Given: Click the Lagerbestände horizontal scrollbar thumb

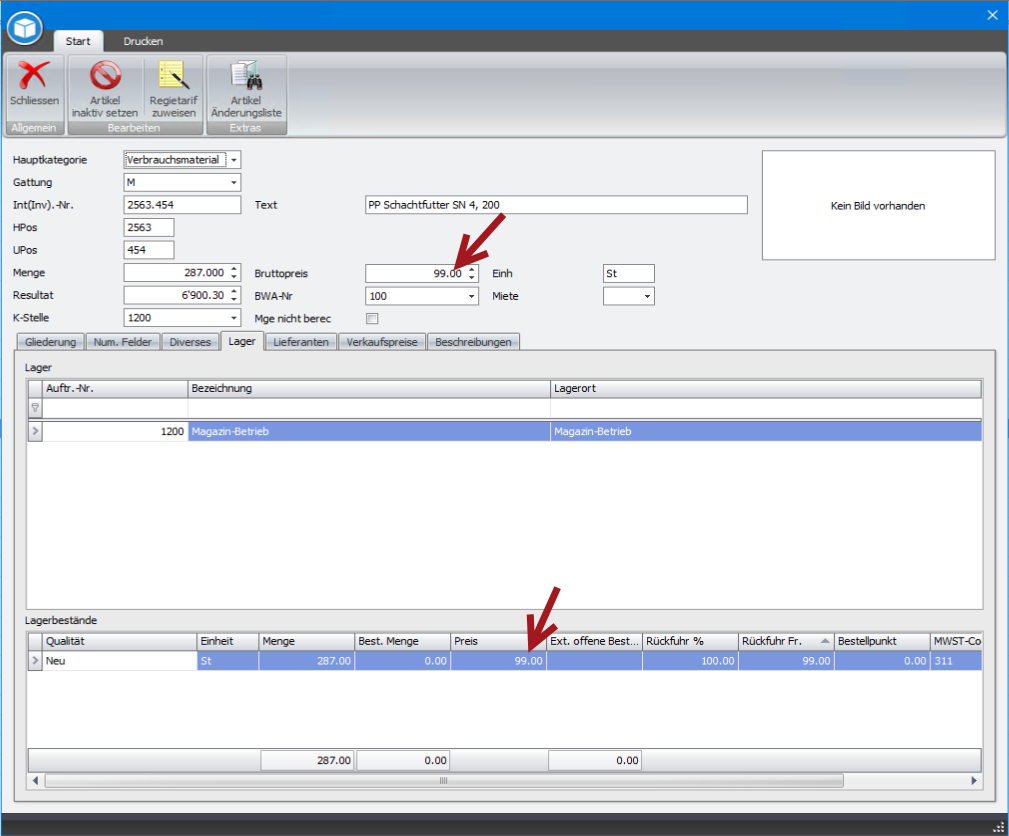Looking at the screenshot, I should pyautogui.click(x=443, y=781).
